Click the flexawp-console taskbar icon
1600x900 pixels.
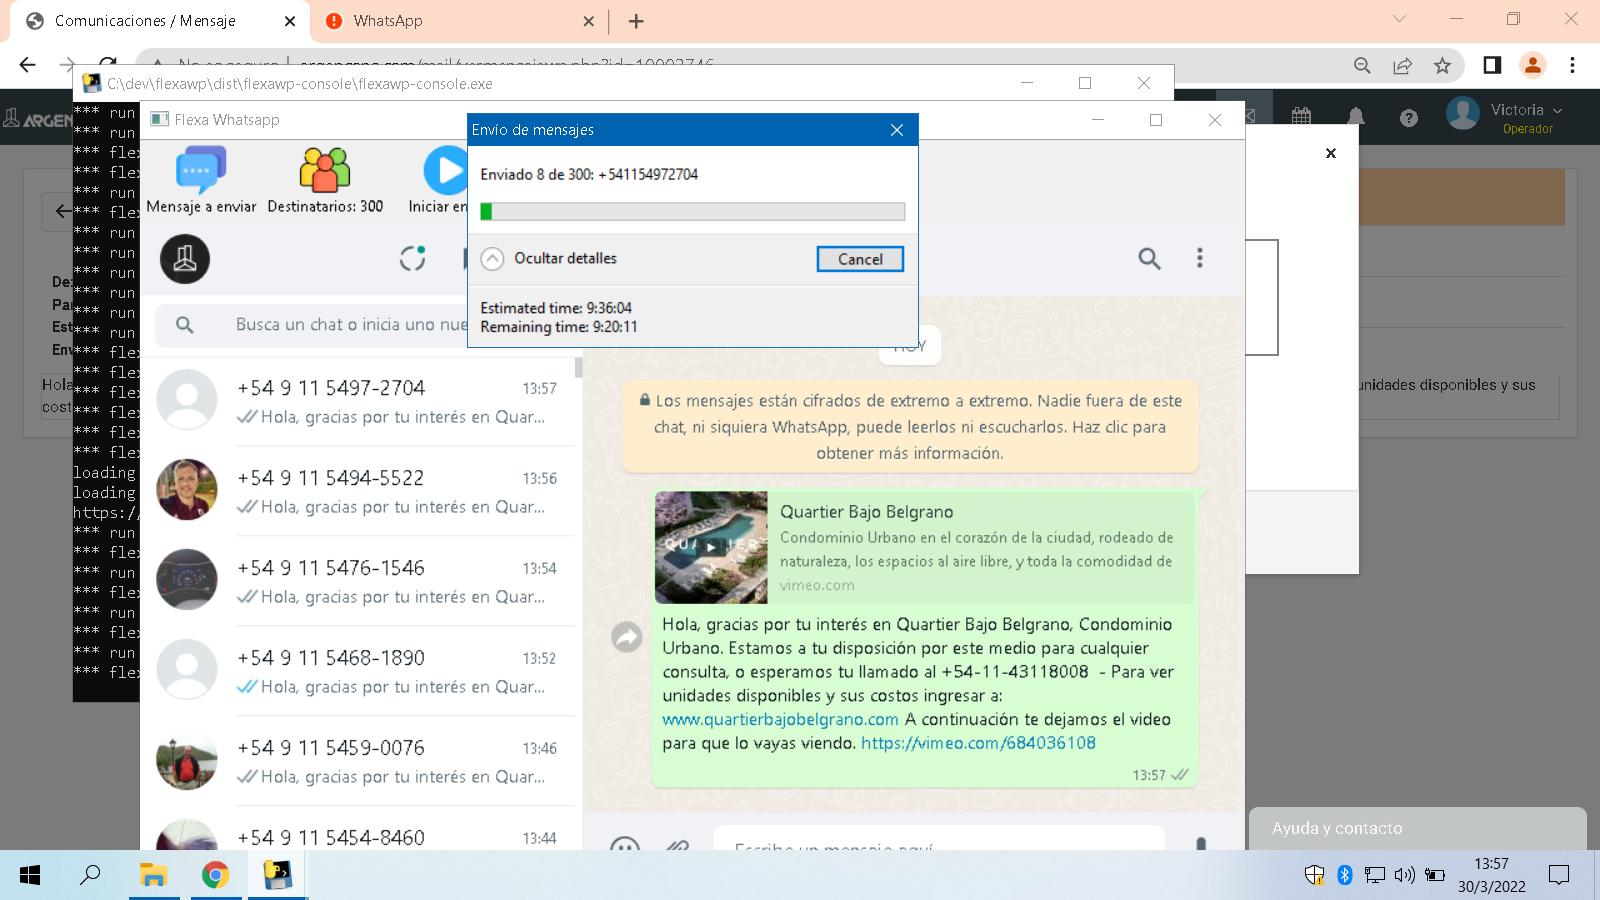click(277, 876)
